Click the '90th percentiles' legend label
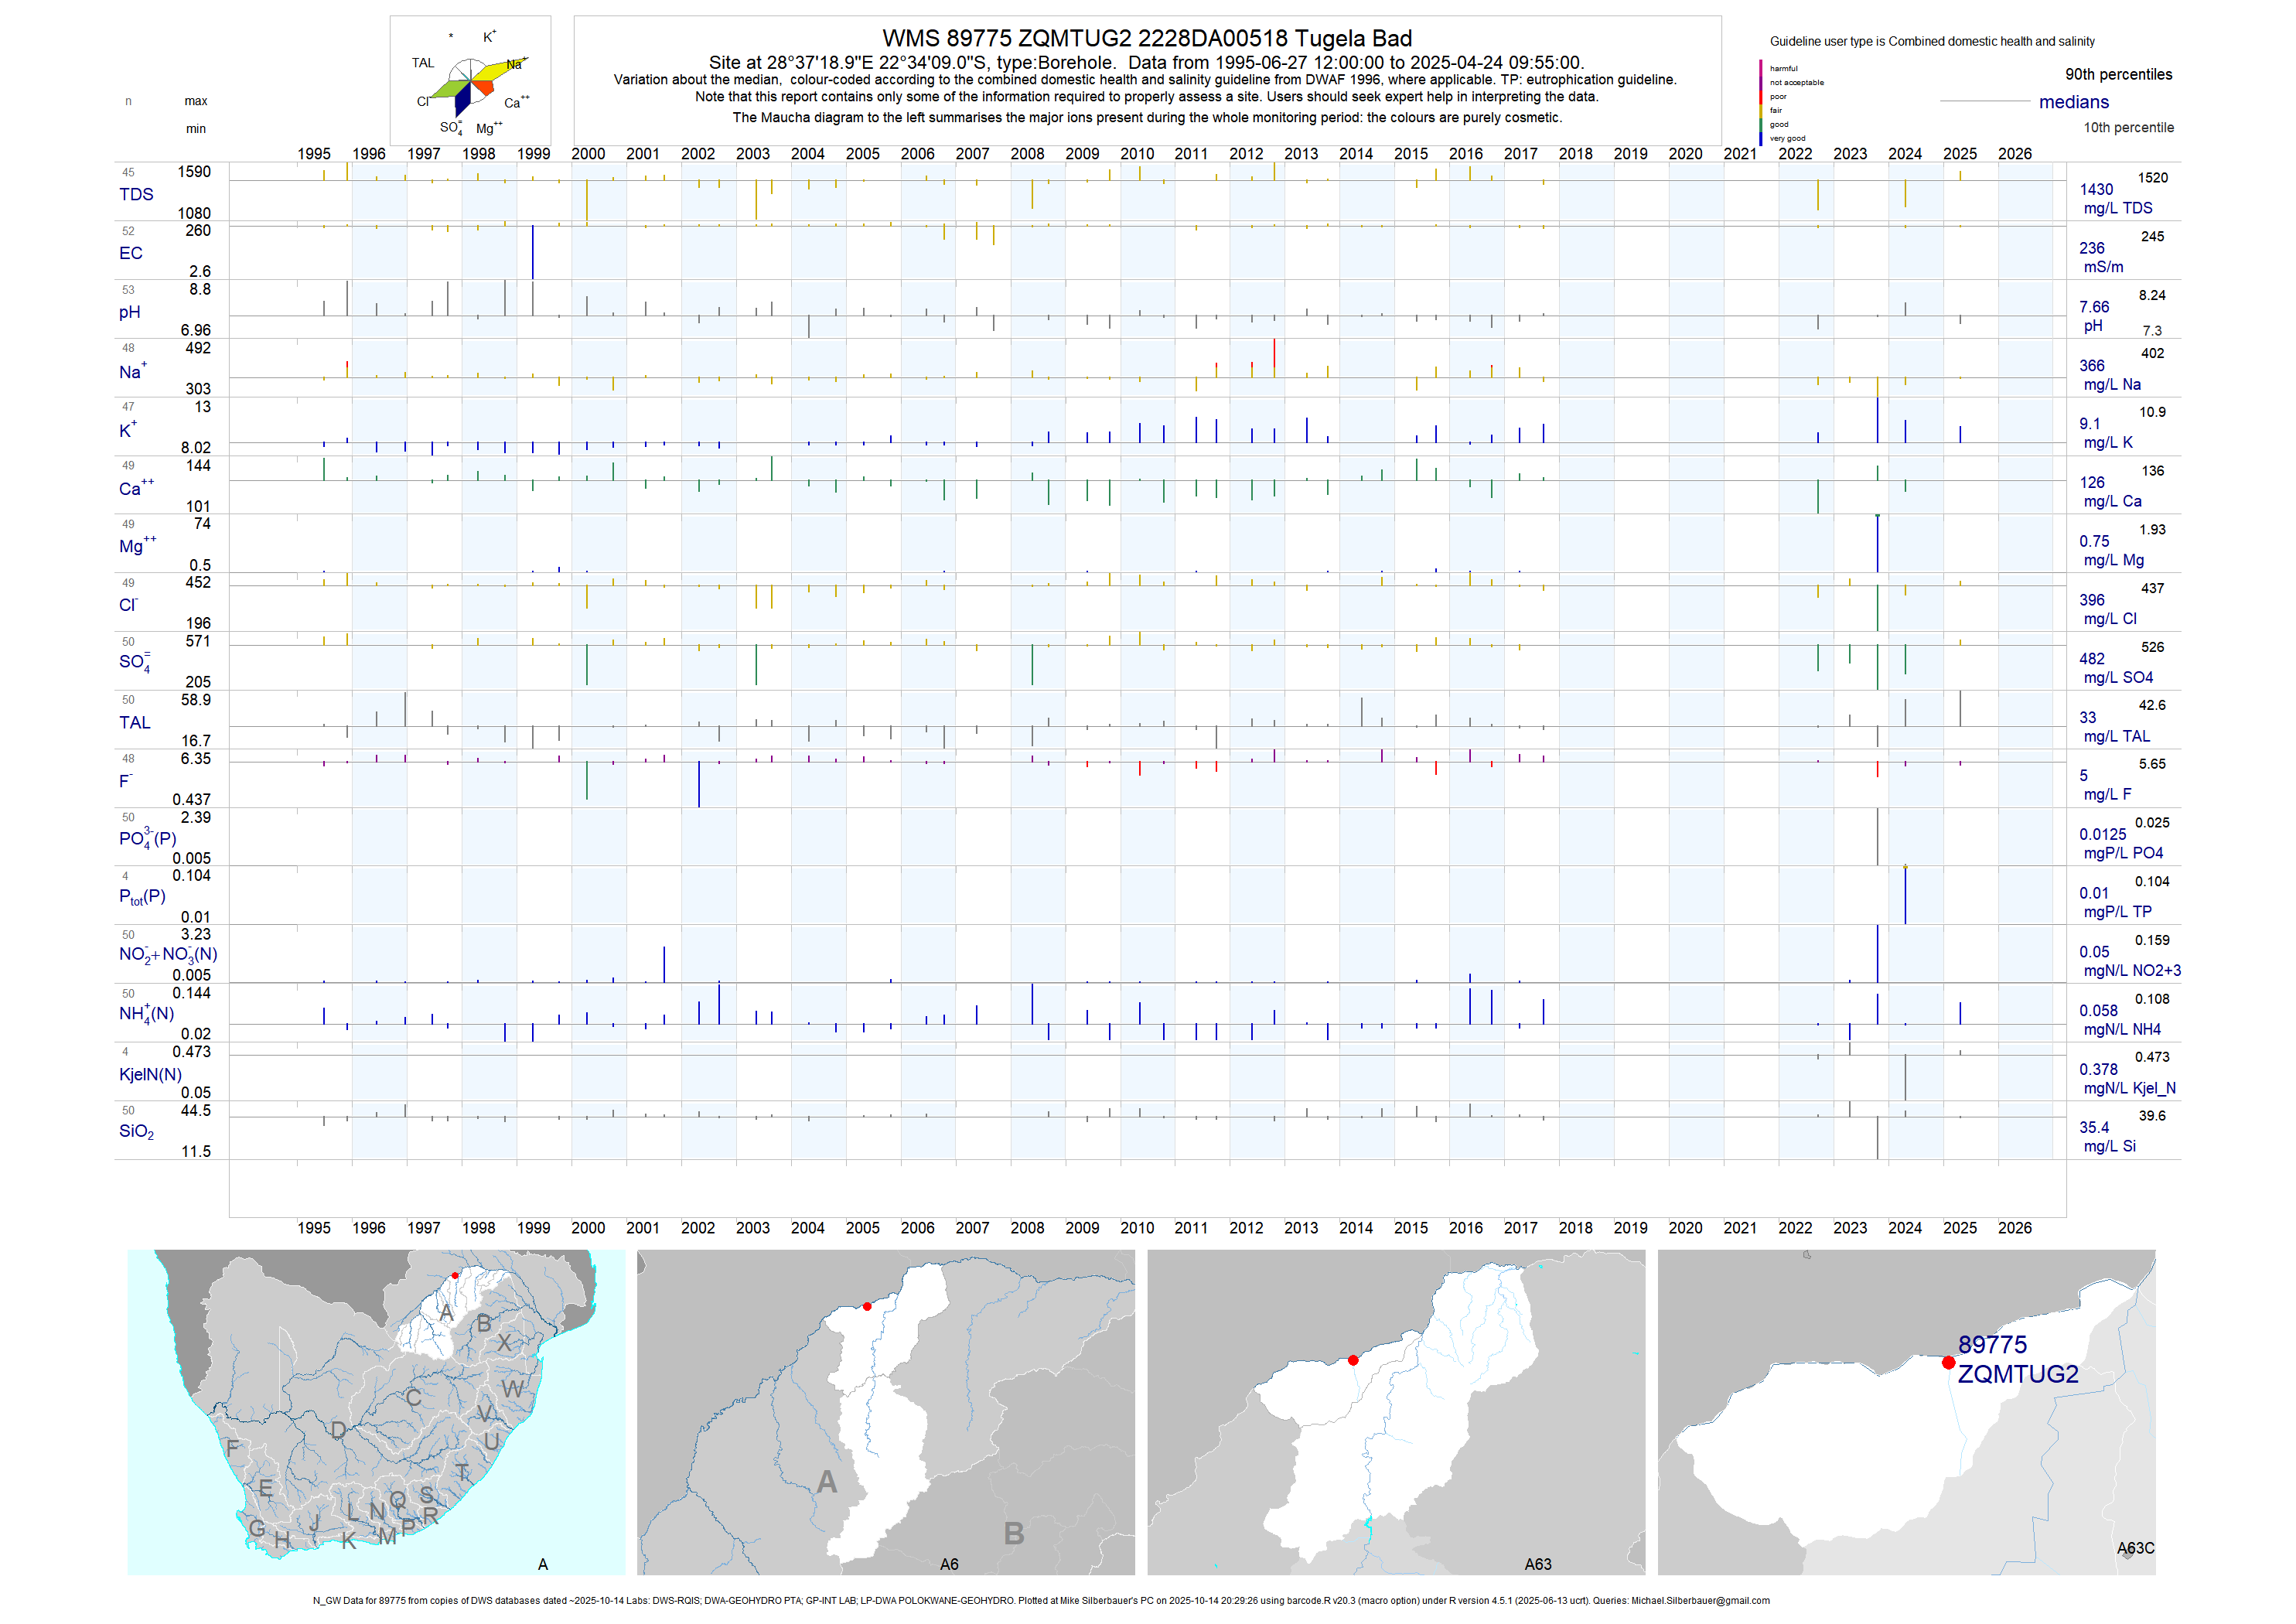Viewport: 2296px width, 1624px height. click(2118, 74)
